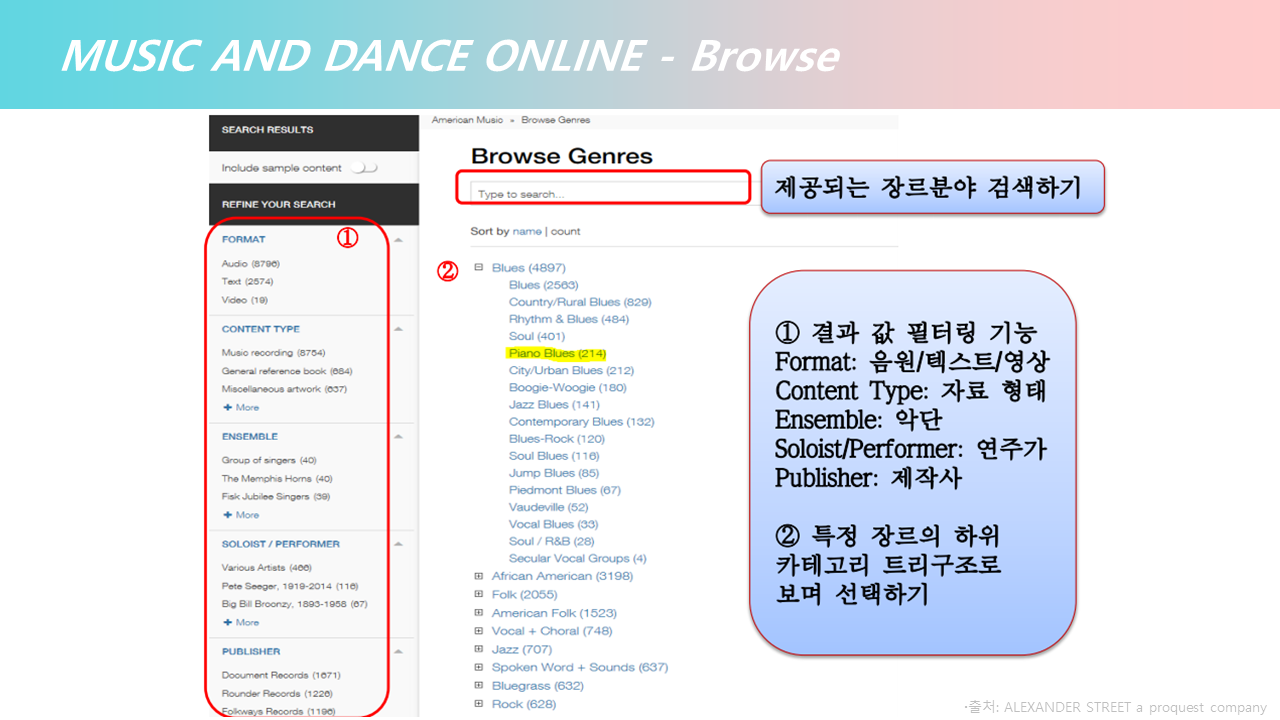Image resolution: width=1280 pixels, height=720 pixels.
Task: Filter by Rounder Records publisher
Action: tap(277, 693)
